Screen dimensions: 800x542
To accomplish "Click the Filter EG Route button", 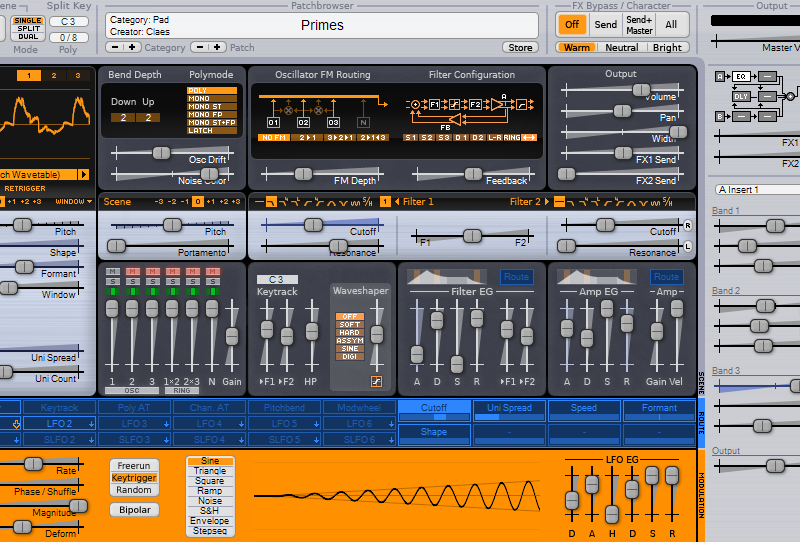I will pos(516,277).
